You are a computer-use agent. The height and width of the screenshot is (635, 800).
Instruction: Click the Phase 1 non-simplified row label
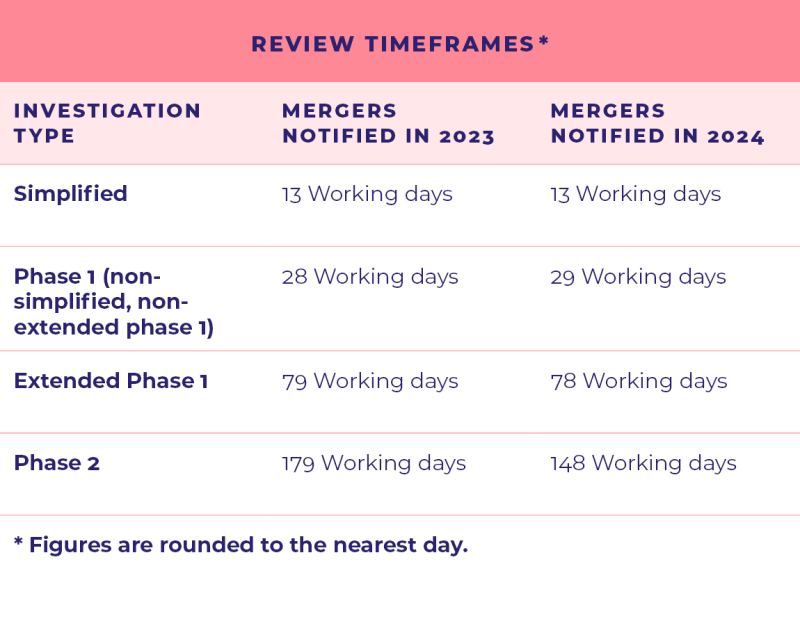click(113, 301)
